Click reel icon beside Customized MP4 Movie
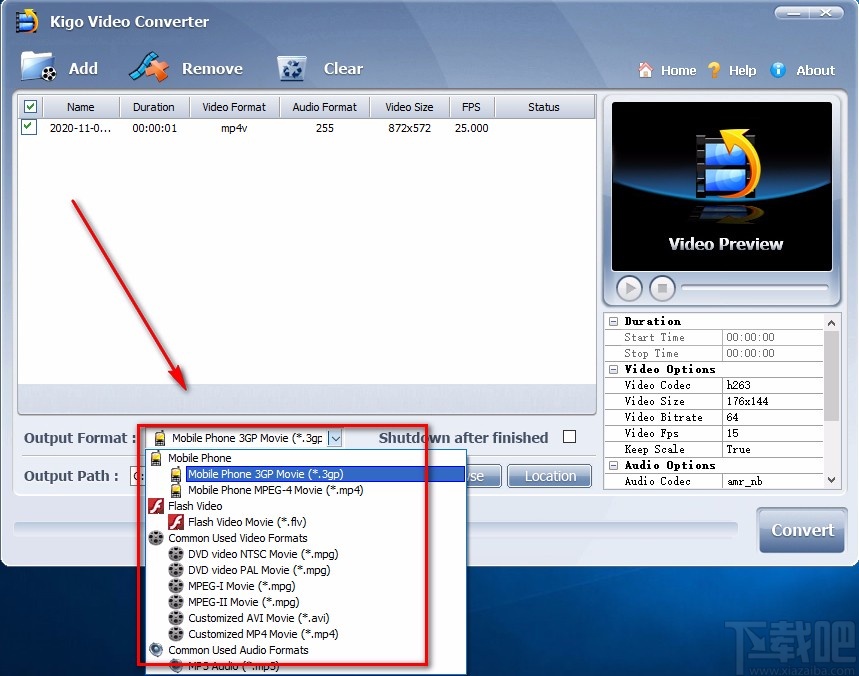 pyautogui.click(x=176, y=634)
